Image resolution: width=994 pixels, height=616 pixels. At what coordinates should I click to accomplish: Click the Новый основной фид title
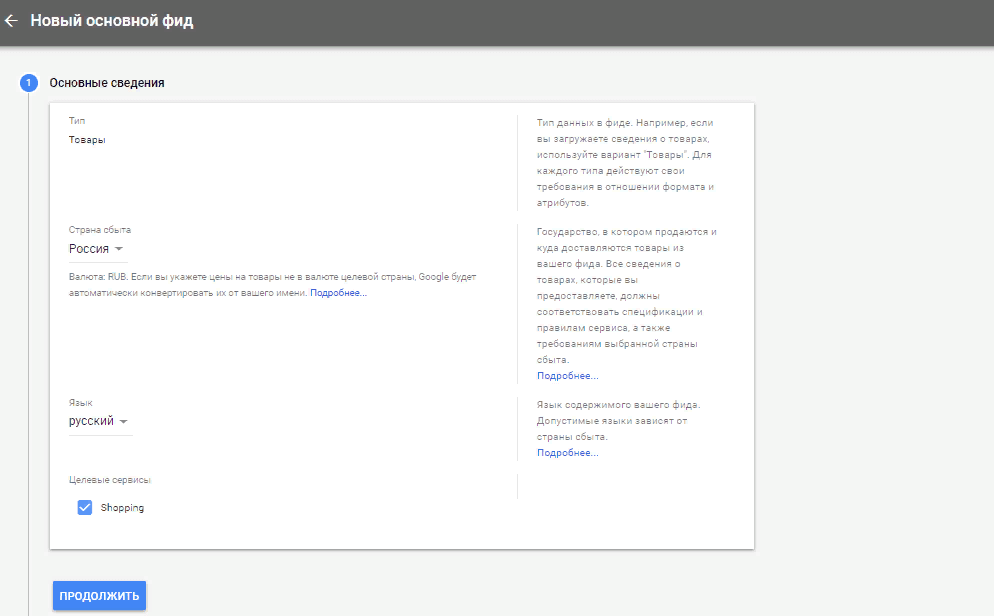pyautogui.click(x=112, y=21)
